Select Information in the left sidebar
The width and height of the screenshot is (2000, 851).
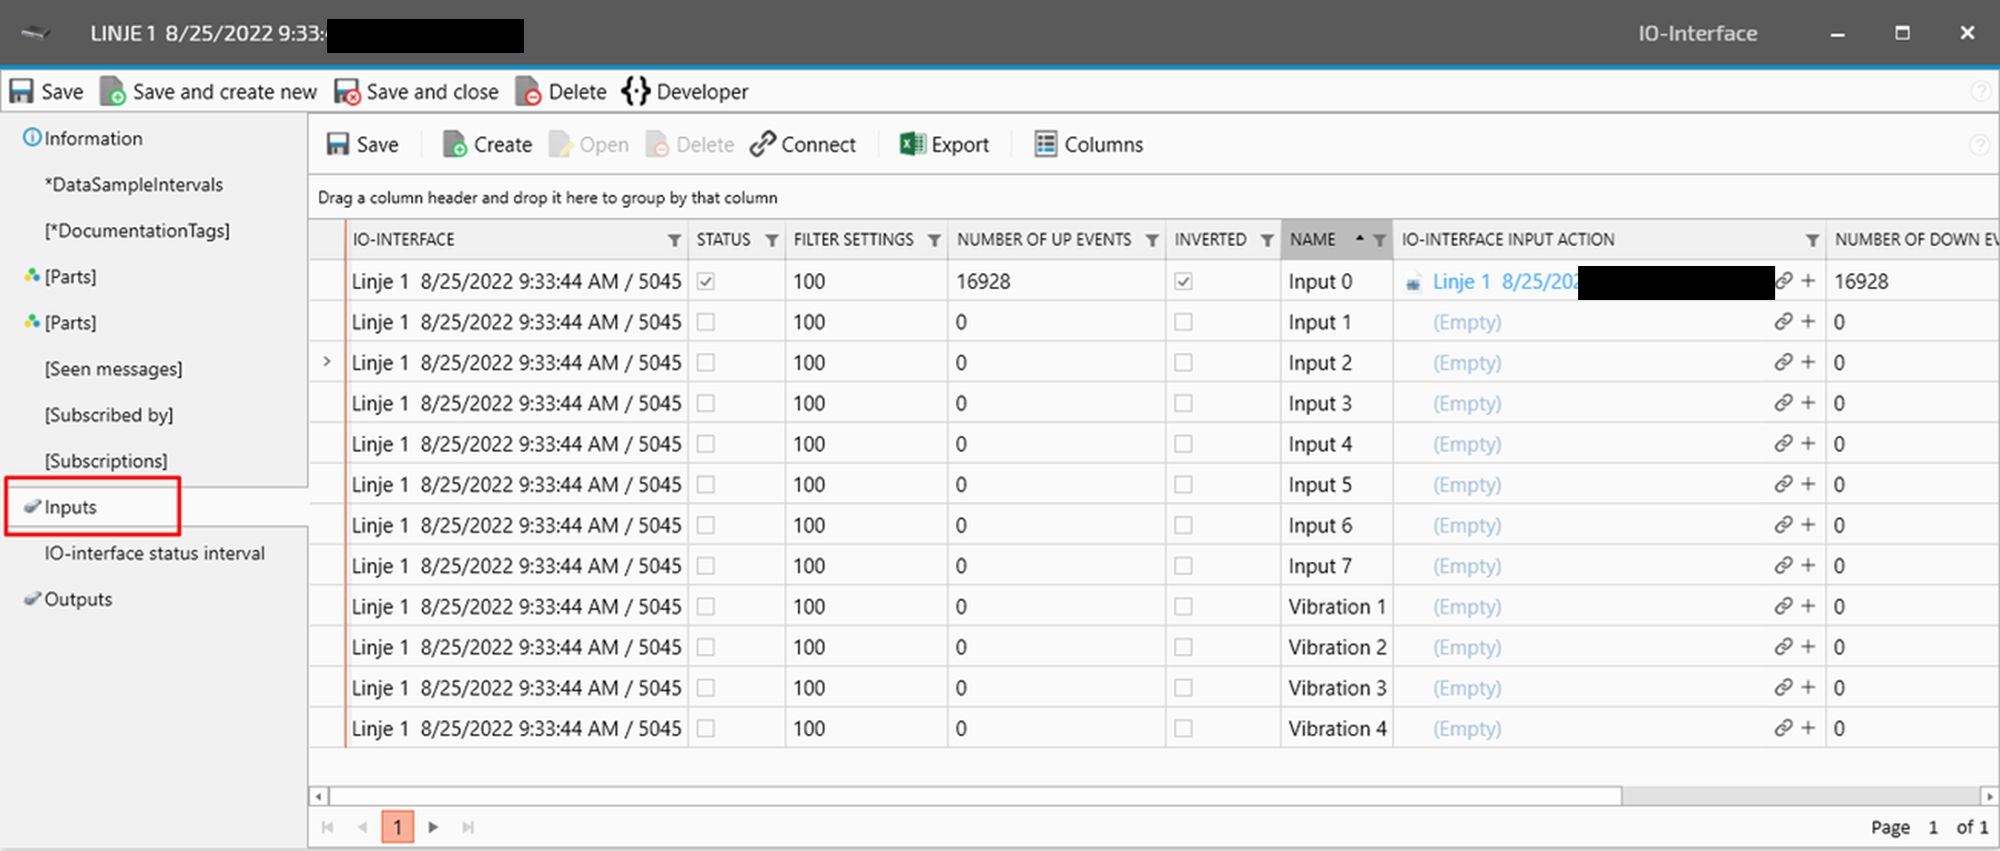coord(92,139)
